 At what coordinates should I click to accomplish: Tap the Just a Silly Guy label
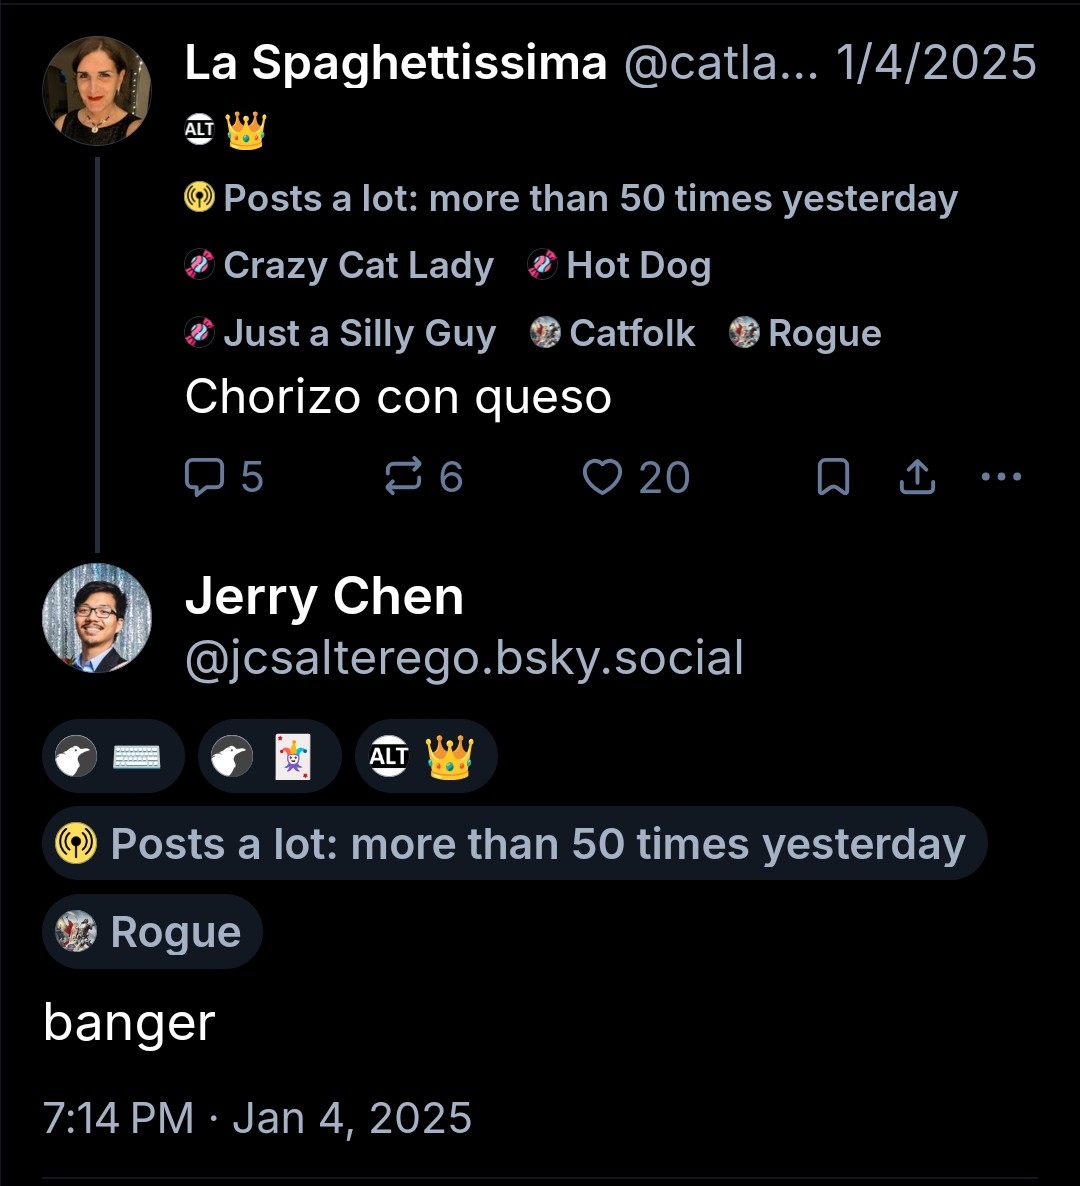coord(340,333)
